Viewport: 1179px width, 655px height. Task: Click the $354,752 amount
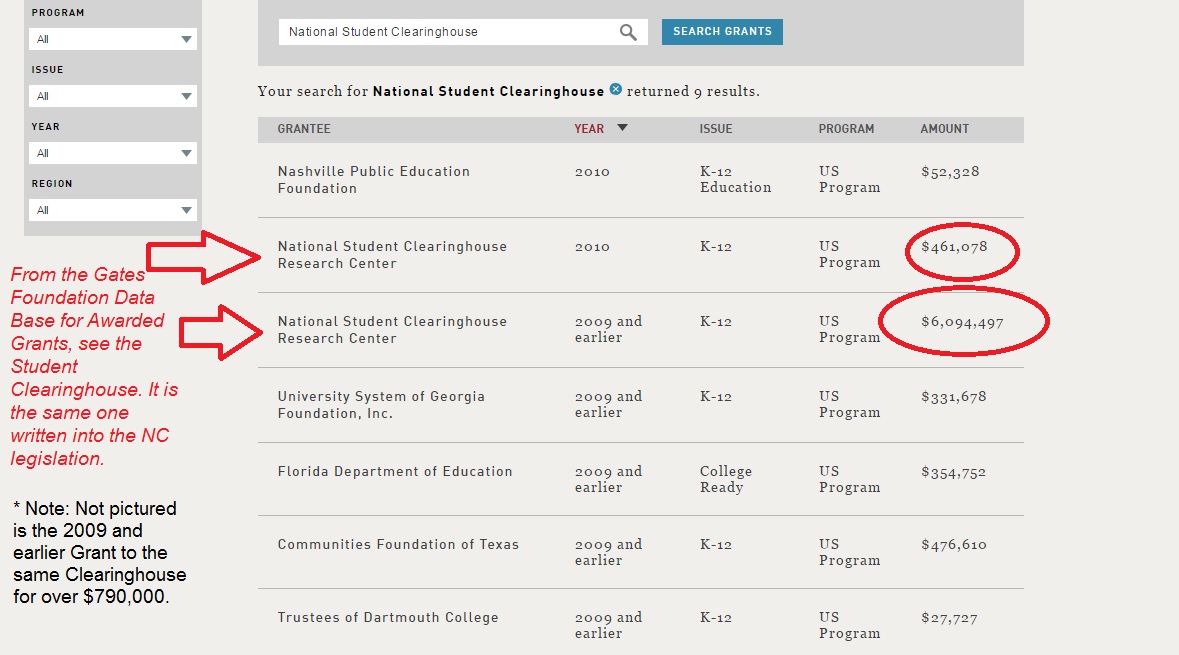953,472
